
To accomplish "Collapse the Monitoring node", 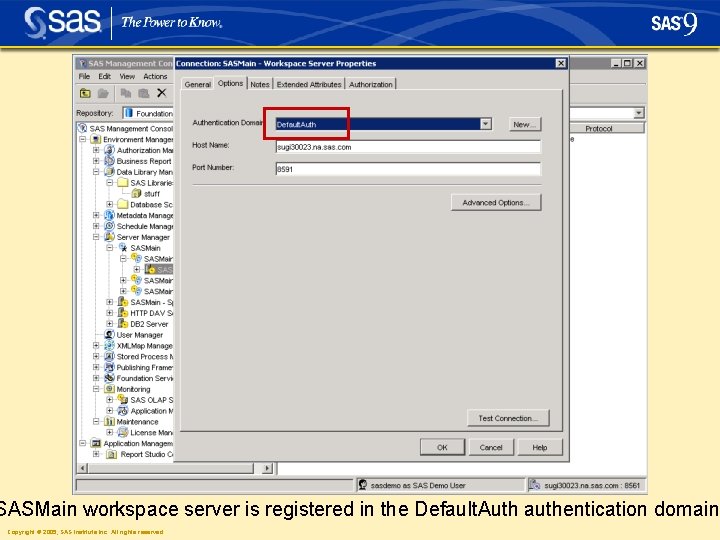I will pyautogui.click(x=96, y=389).
